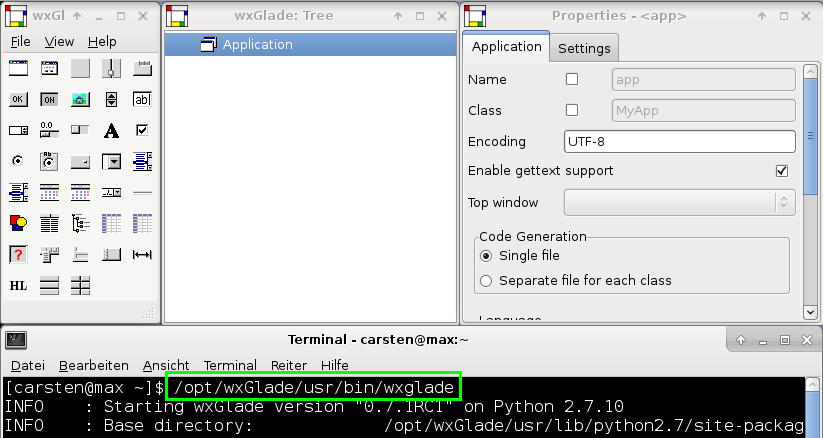Click the 'MyApp' Class field
Image resolution: width=823 pixels, height=438 pixels.
(x=704, y=111)
